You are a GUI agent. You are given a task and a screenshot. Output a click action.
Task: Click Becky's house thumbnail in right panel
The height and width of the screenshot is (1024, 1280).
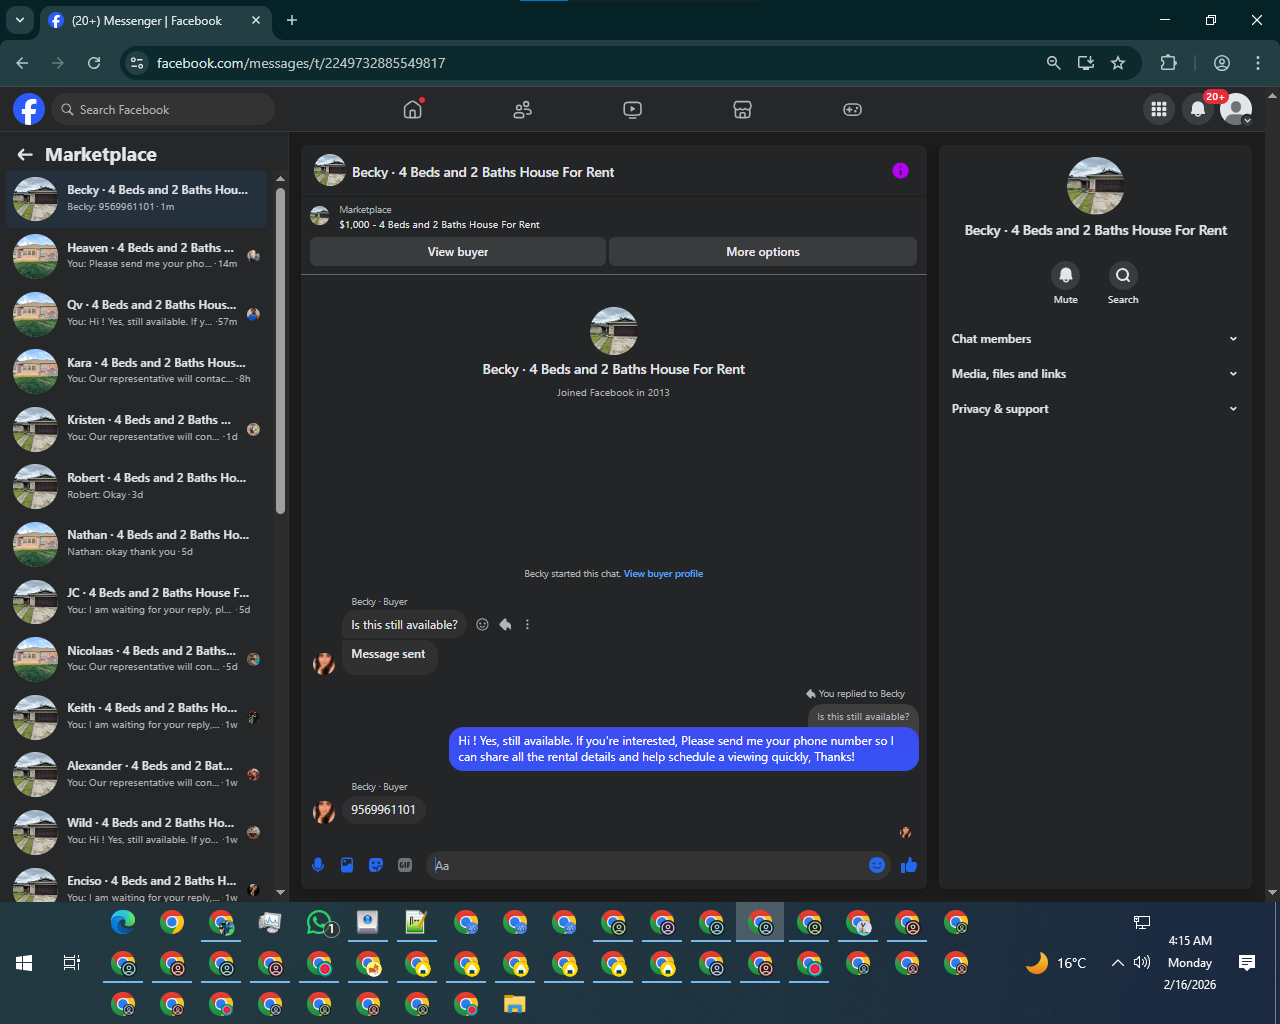1096,185
